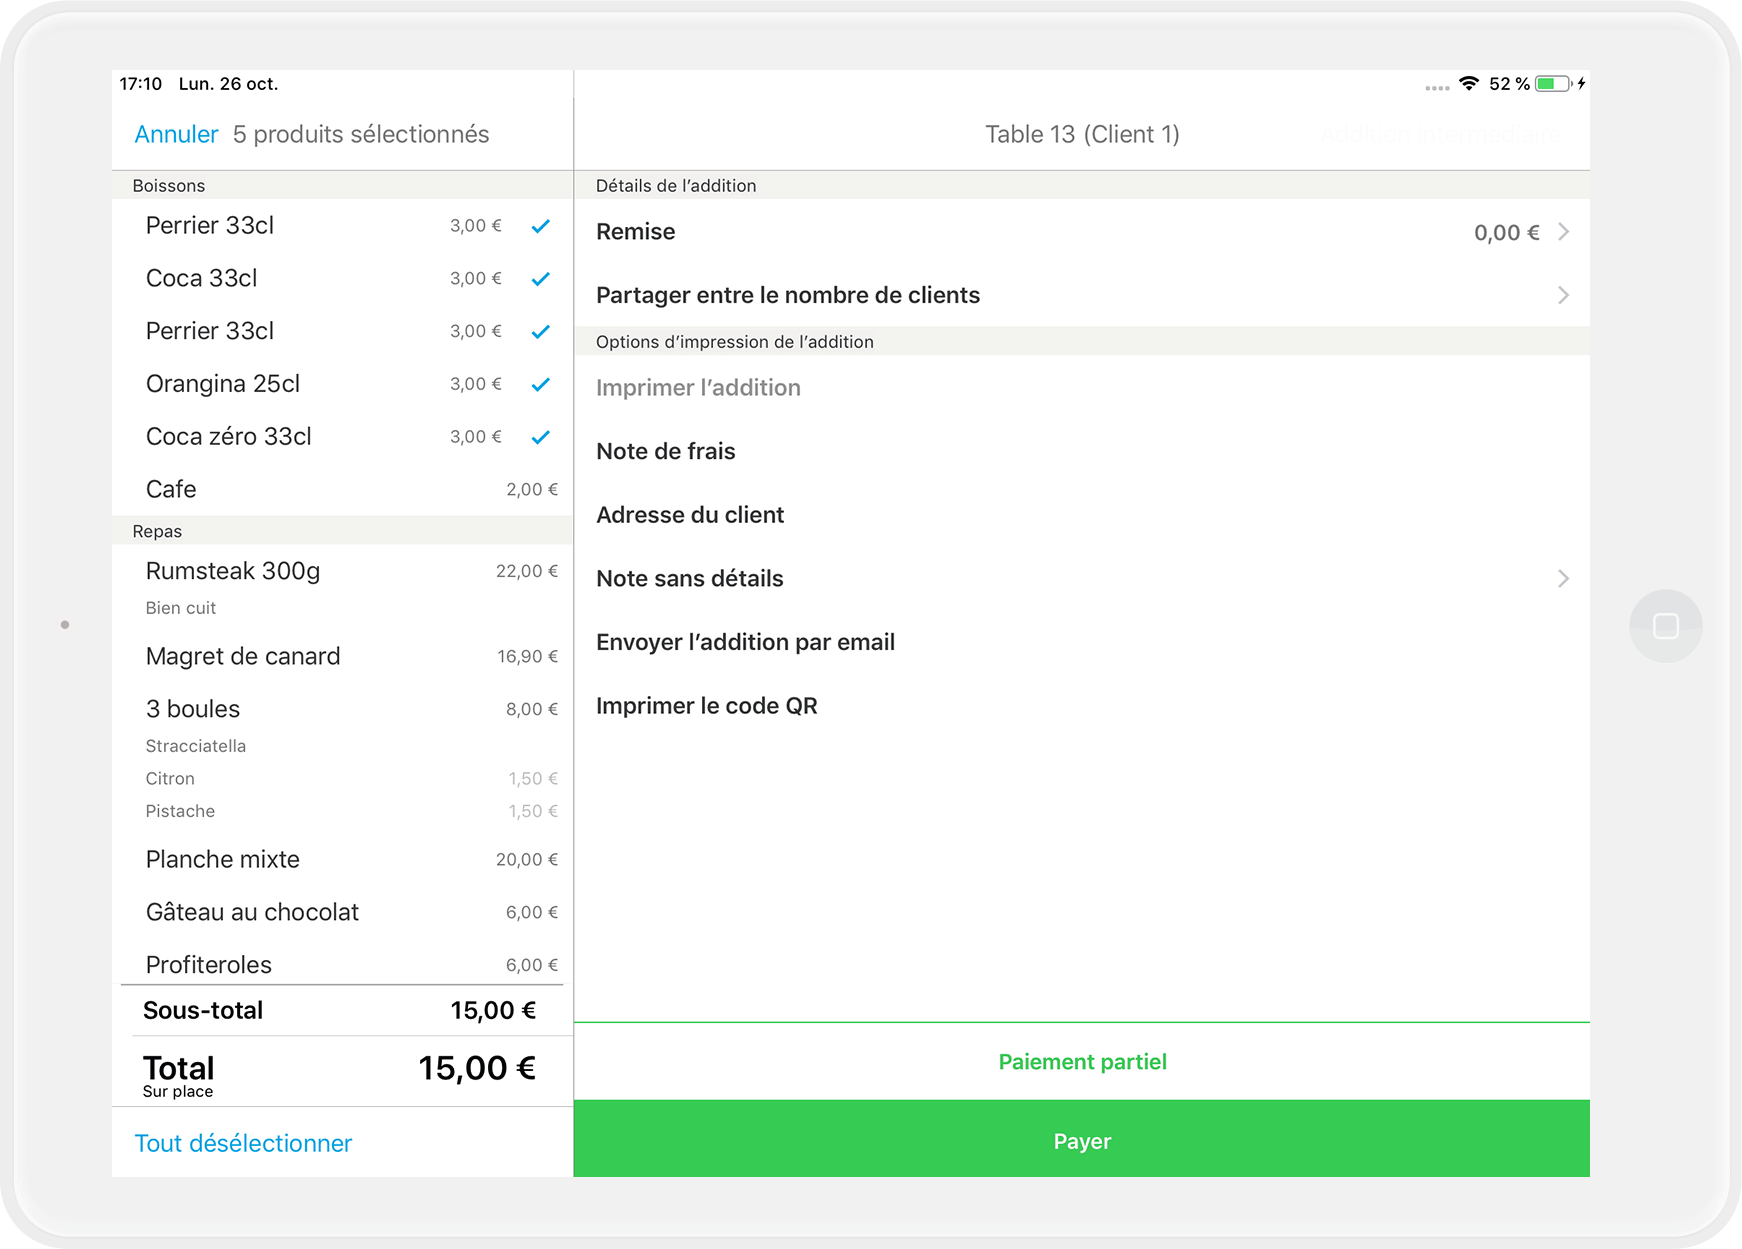Tap Imprimer l'addition option
This screenshot has height=1249, width=1742.
pos(1082,388)
